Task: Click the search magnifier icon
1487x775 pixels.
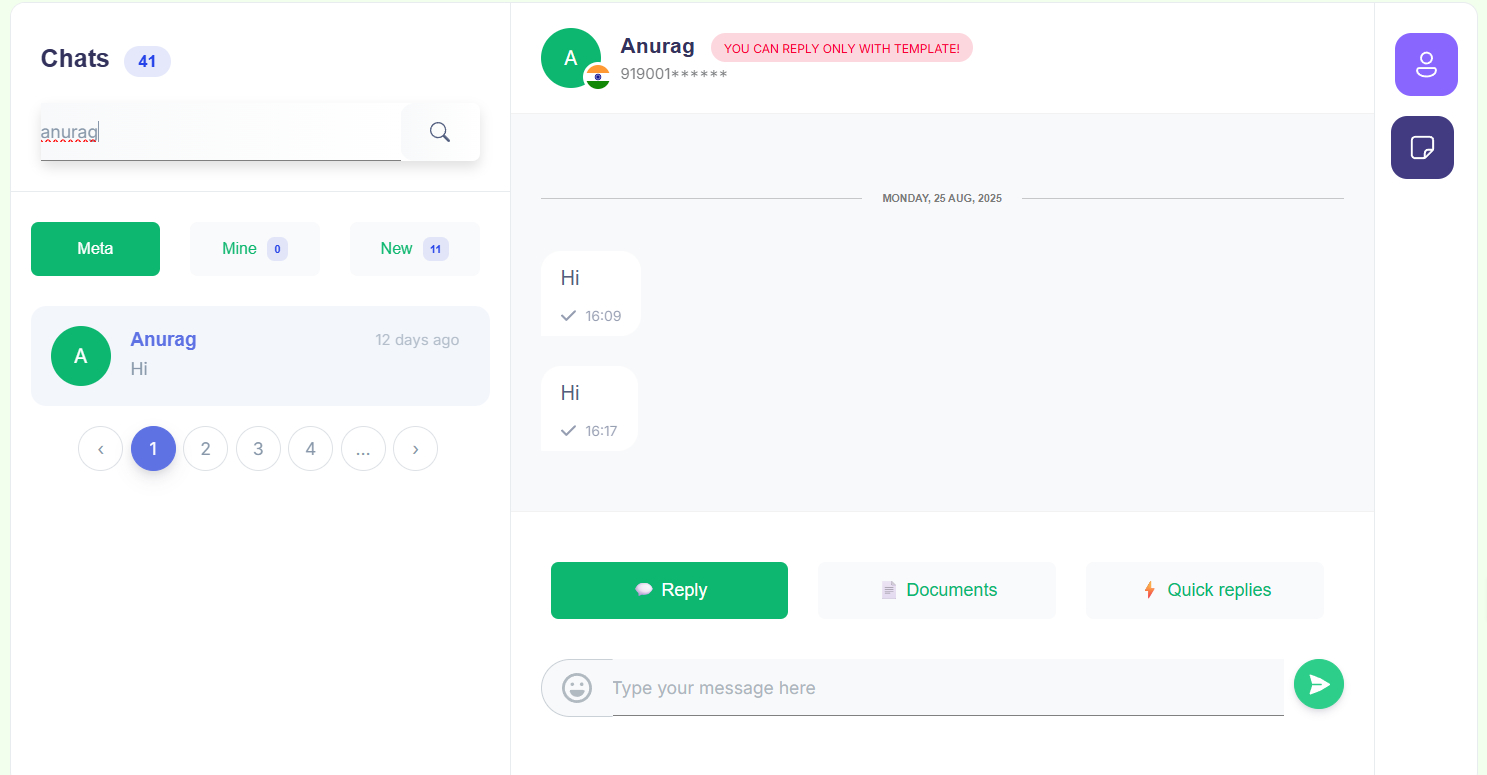Action: click(440, 132)
